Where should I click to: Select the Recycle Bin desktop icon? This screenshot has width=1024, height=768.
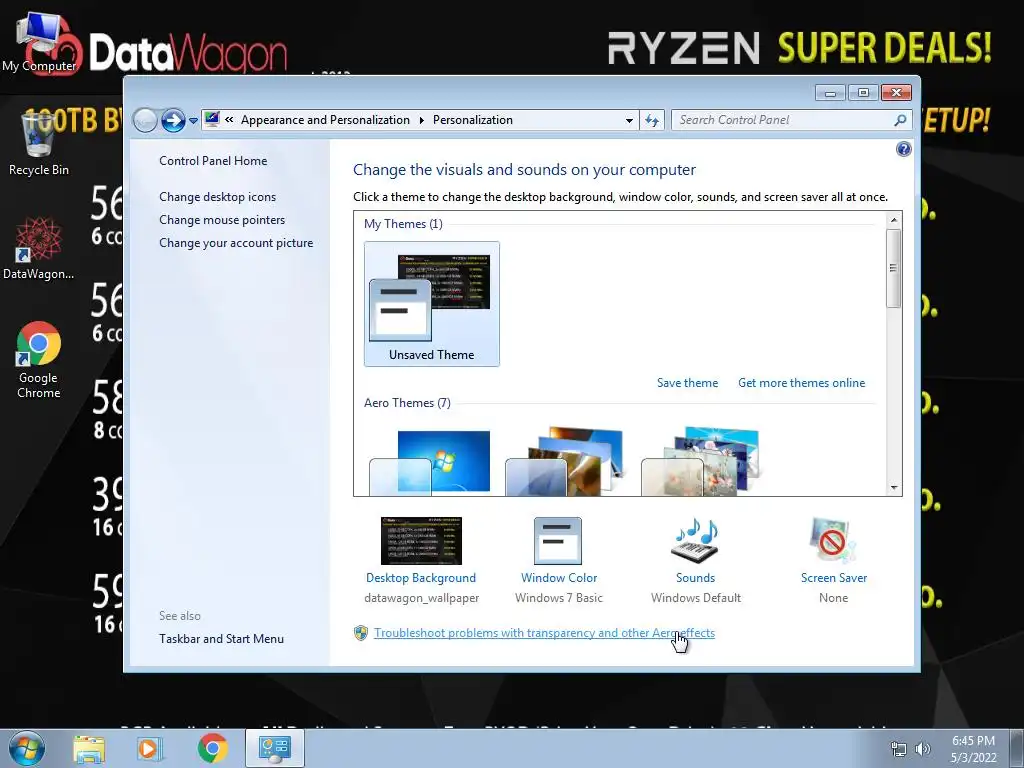point(39,144)
